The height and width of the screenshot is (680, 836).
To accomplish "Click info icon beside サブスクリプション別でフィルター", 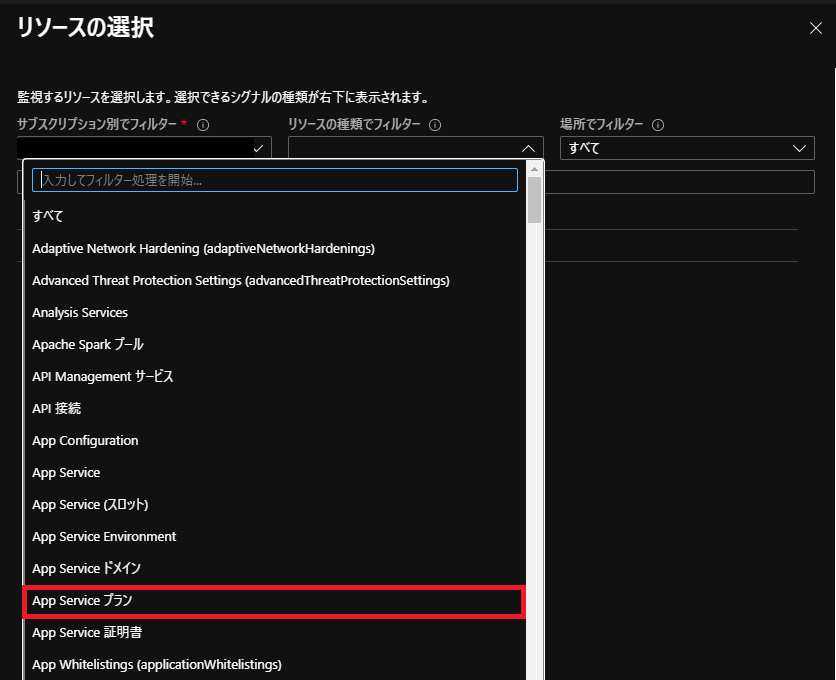I will pos(203,125).
